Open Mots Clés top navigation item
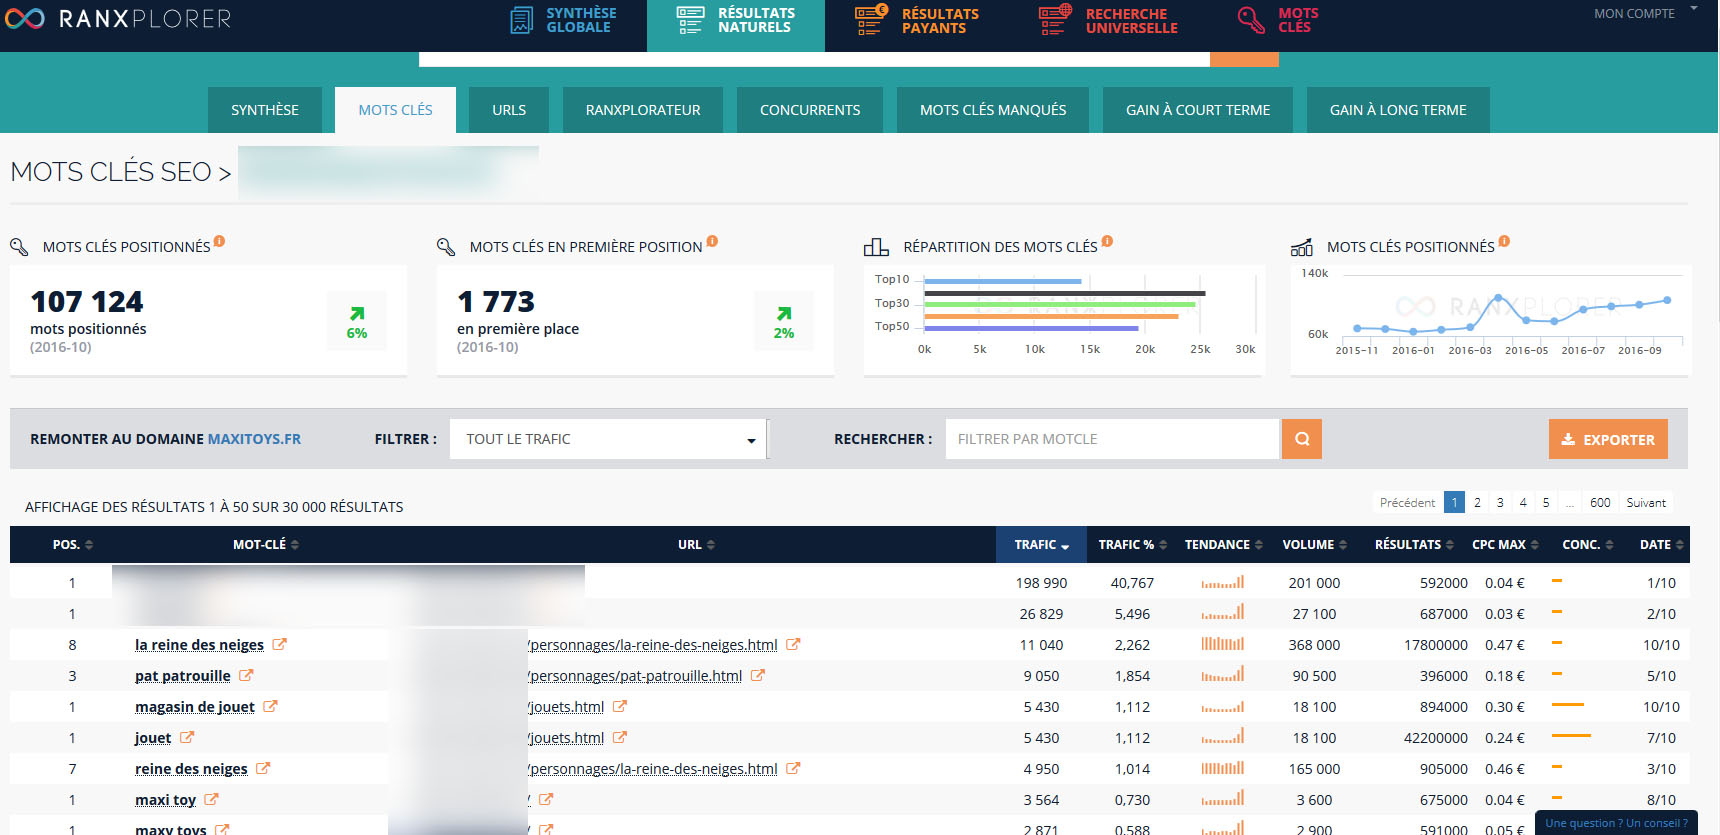This screenshot has width=1720, height=835. tap(1278, 20)
